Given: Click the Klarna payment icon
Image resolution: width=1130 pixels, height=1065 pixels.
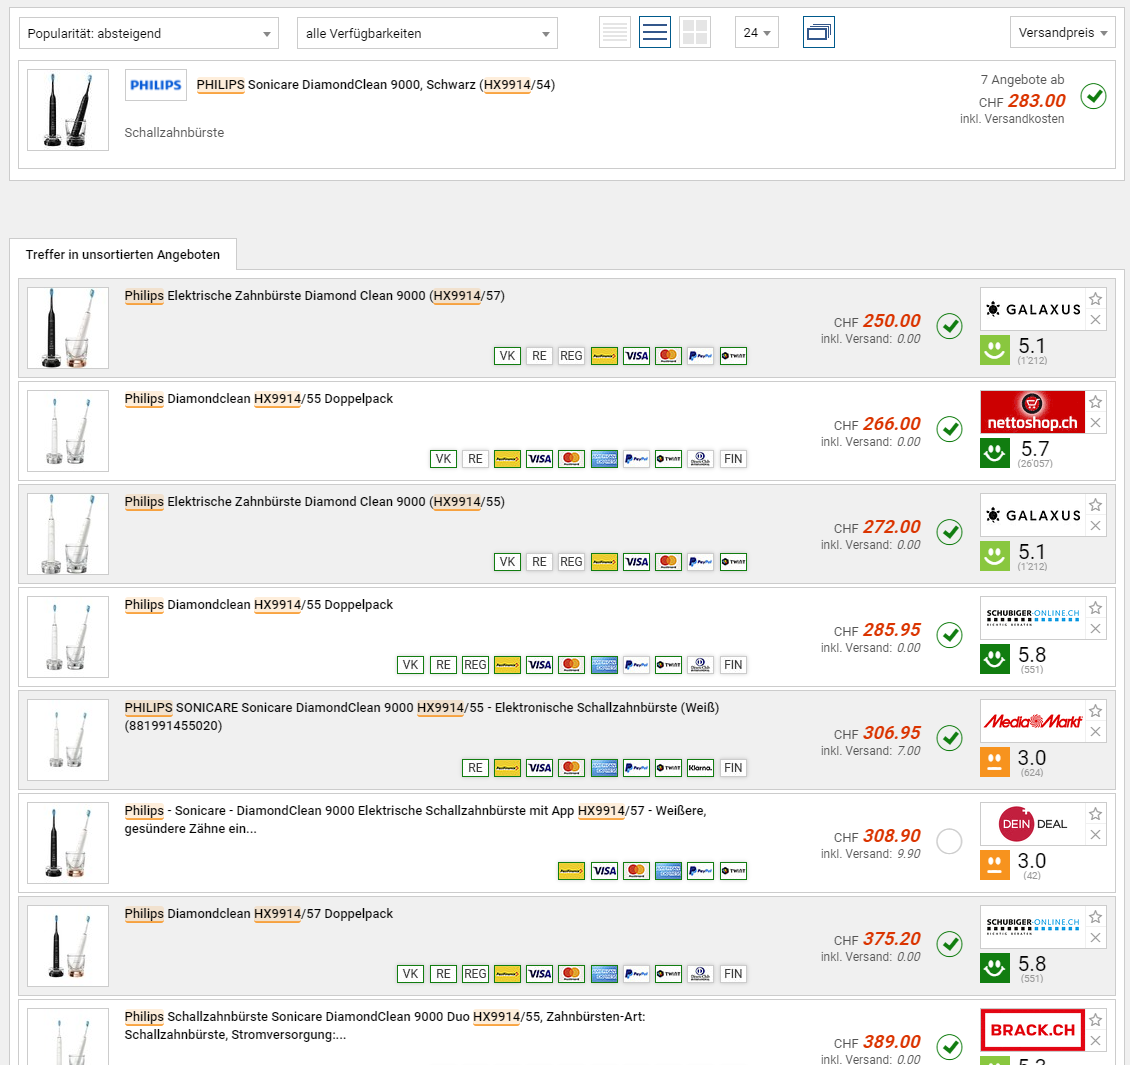Looking at the screenshot, I should tap(700, 768).
